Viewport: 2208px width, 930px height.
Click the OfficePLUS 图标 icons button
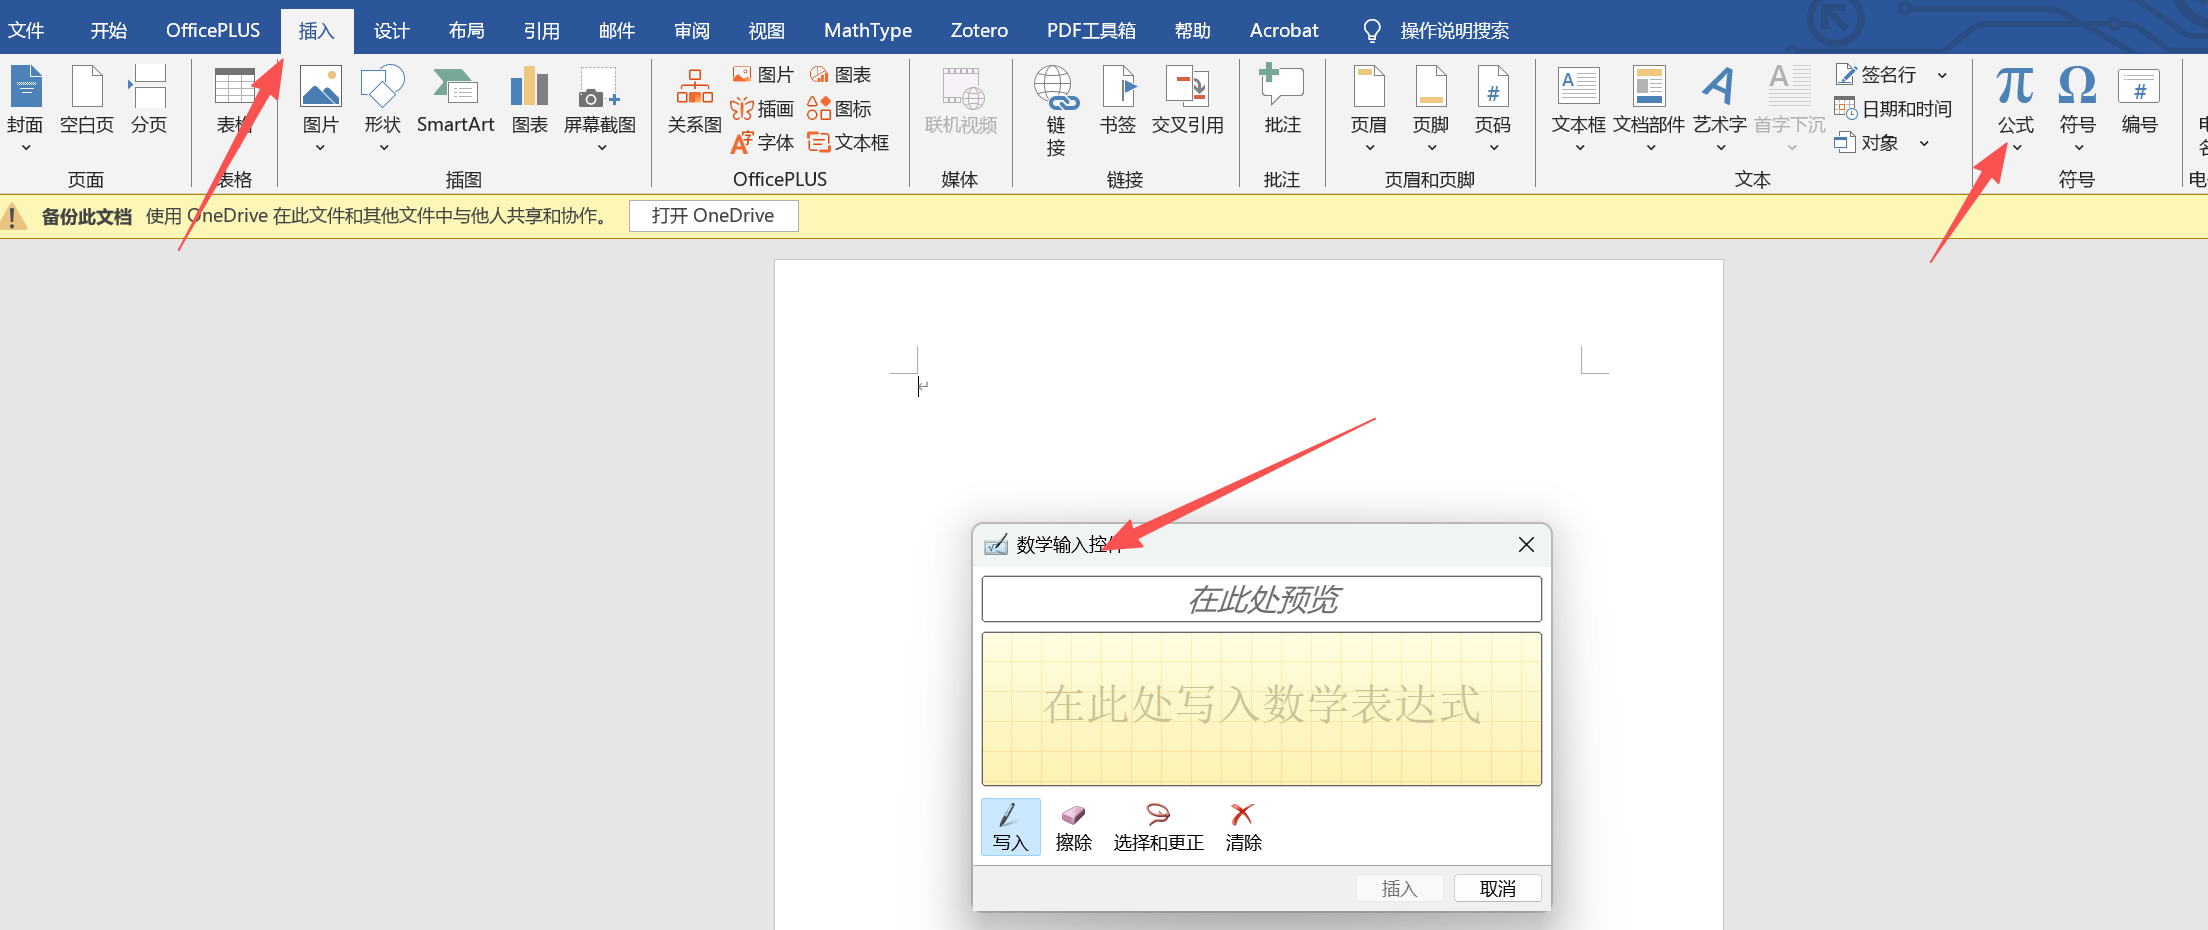tap(839, 108)
